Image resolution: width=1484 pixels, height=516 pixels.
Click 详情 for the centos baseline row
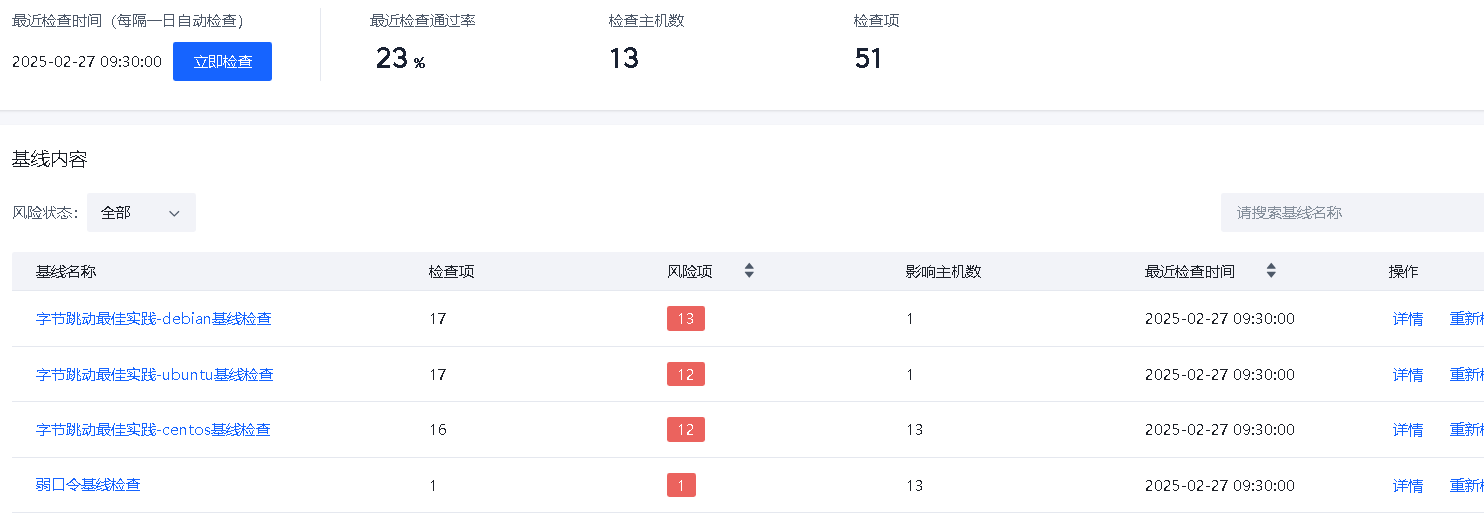1408,430
